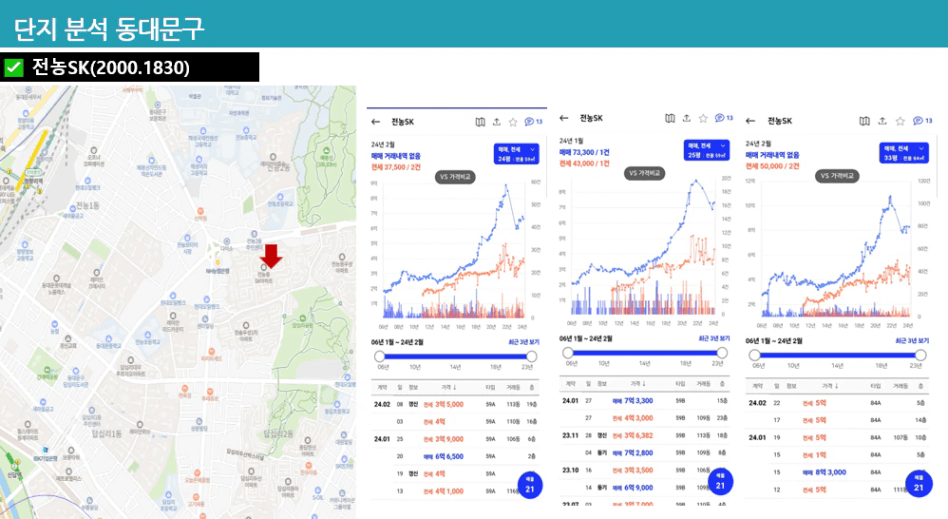This screenshot has height=519, width=948.
Task: Tap round blue 21 button in 25평 panel
Action: (x=720, y=481)
